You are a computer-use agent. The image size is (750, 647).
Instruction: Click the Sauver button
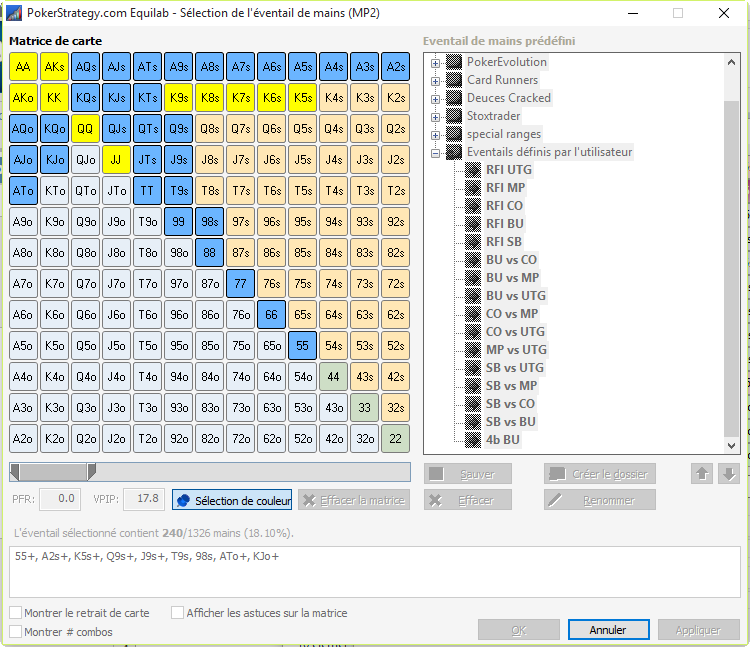point(468,474)
